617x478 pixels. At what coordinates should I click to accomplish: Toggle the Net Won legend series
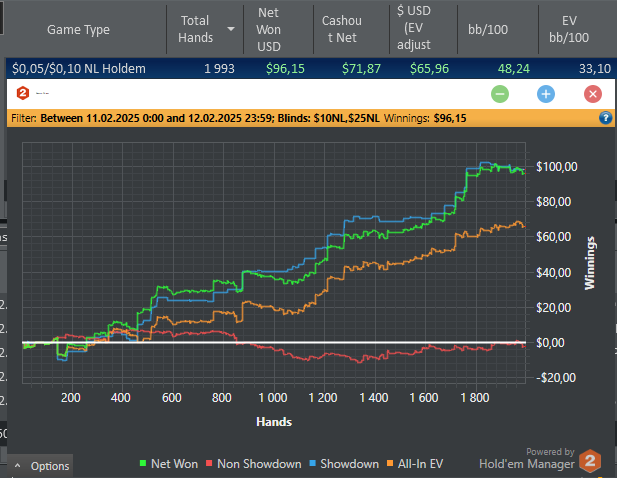point(169,464)
